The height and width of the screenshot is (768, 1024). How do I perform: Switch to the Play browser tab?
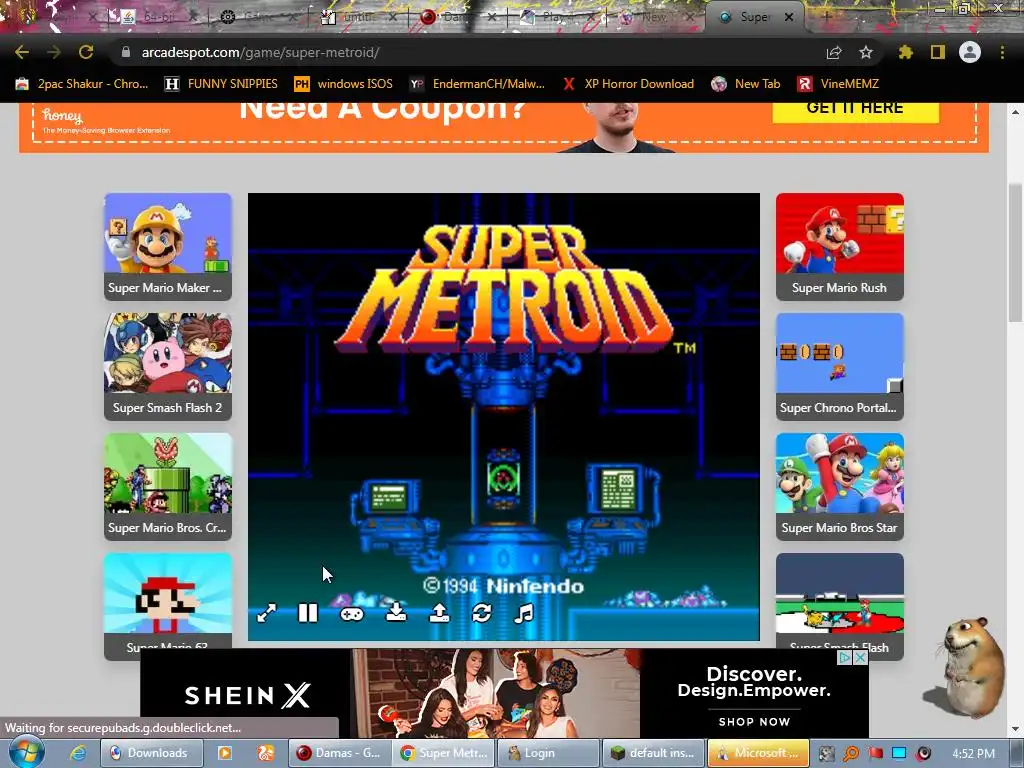555,18
